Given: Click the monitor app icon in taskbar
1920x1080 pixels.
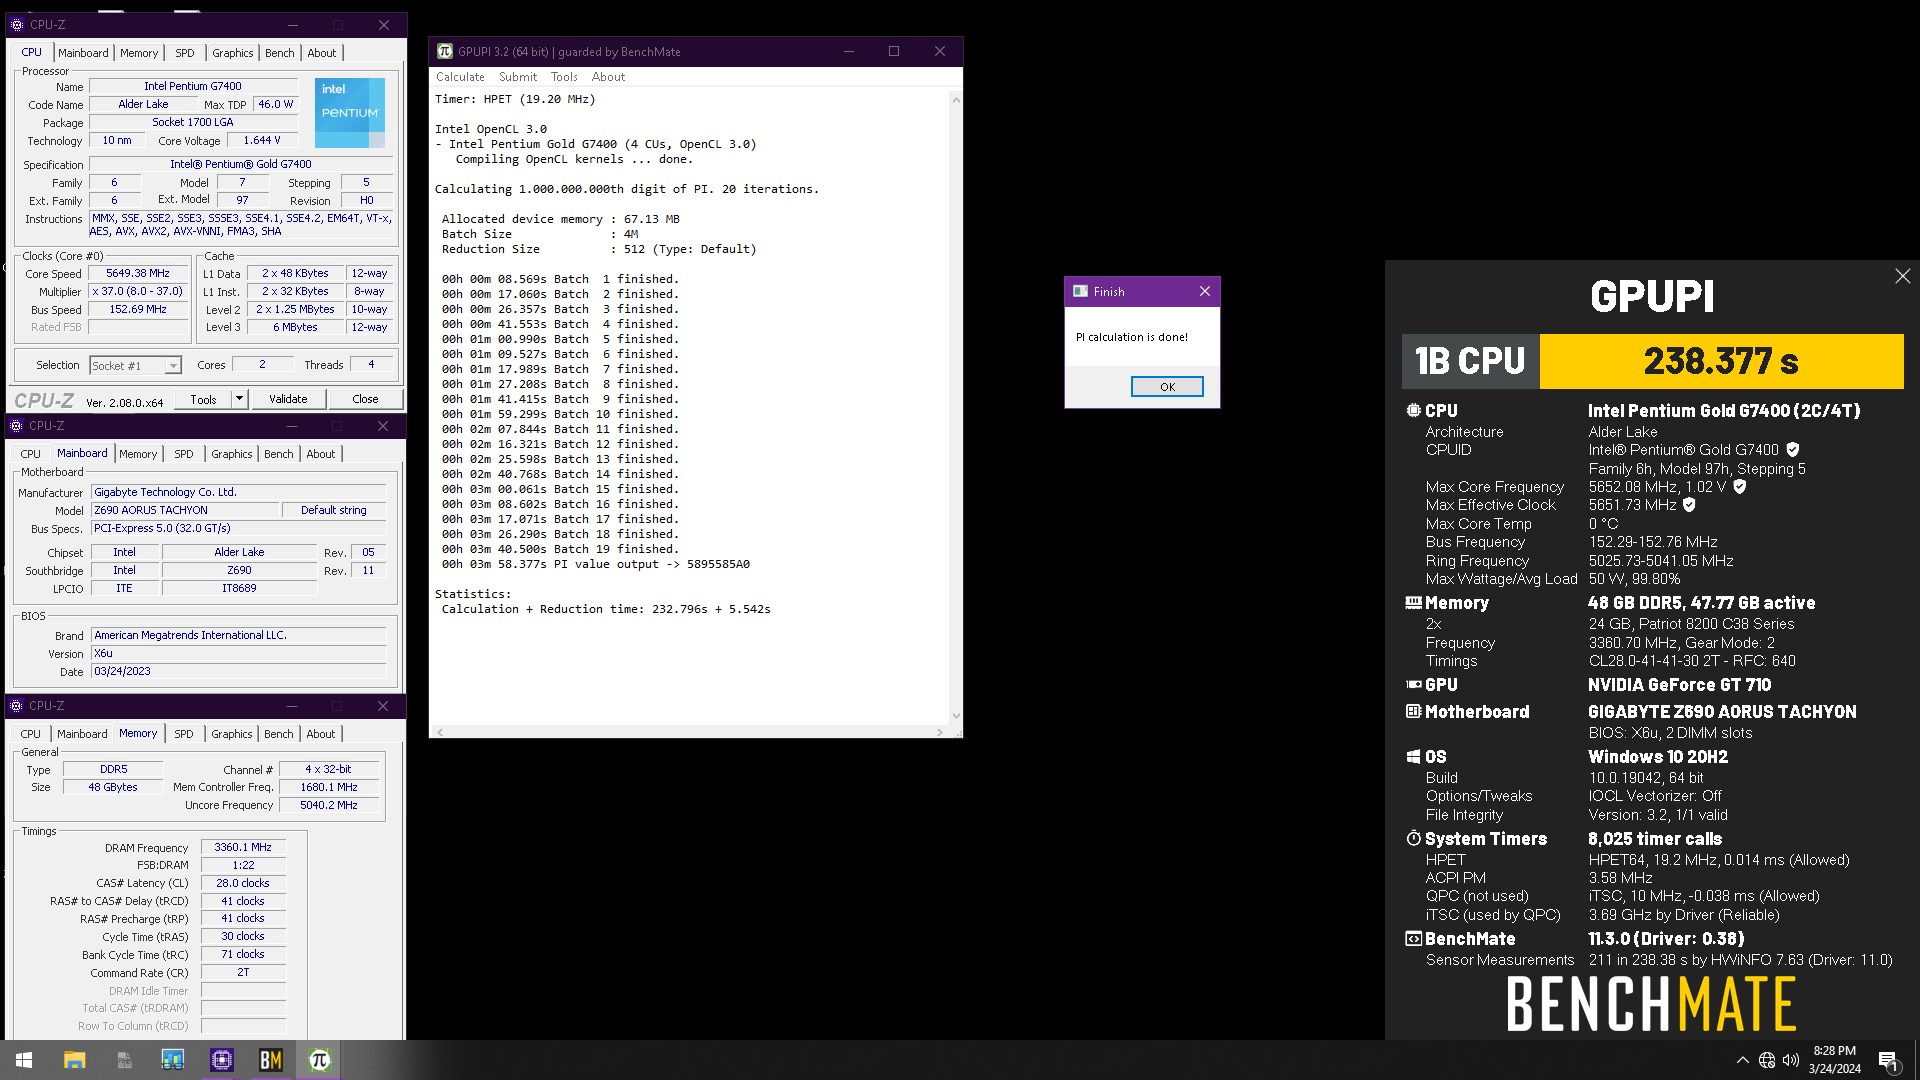Looking at the screenshot, I should pyautogui.click(x=173, y=1060).
